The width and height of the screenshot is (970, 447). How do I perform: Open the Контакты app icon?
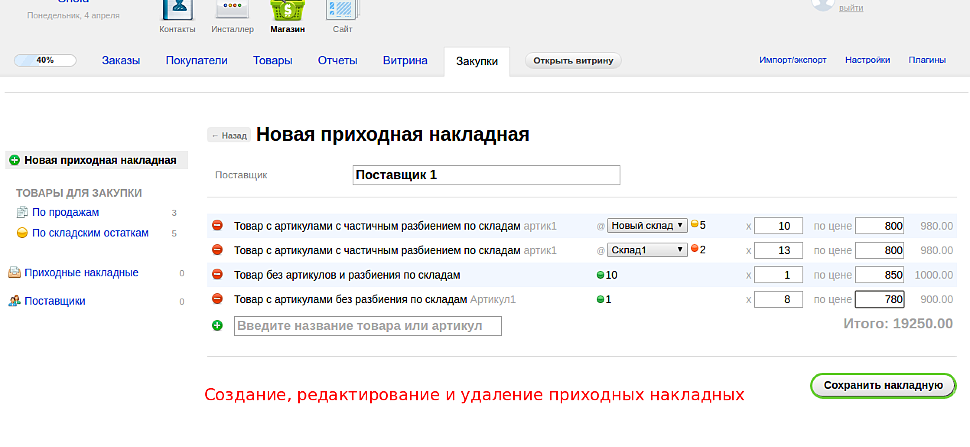pos(177,11)
